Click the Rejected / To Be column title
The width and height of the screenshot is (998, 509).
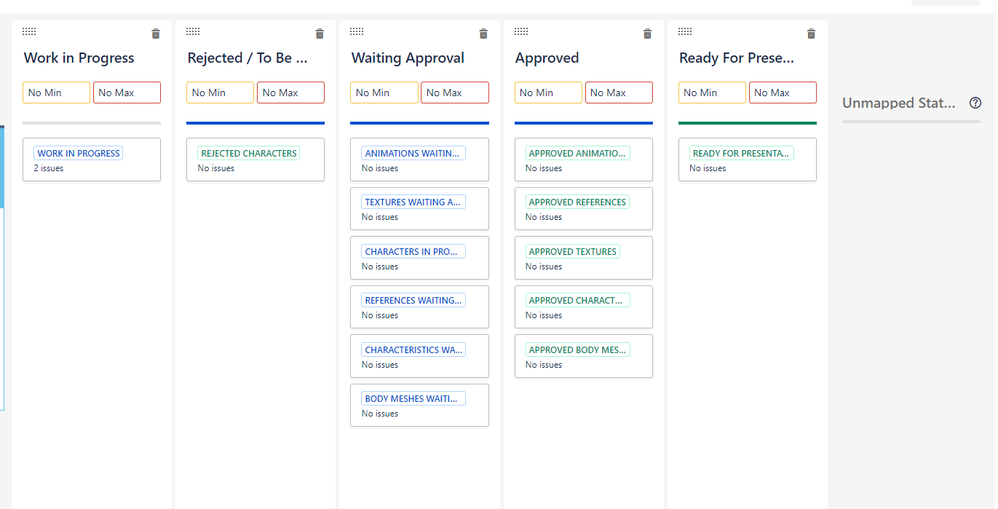(248, 58)
